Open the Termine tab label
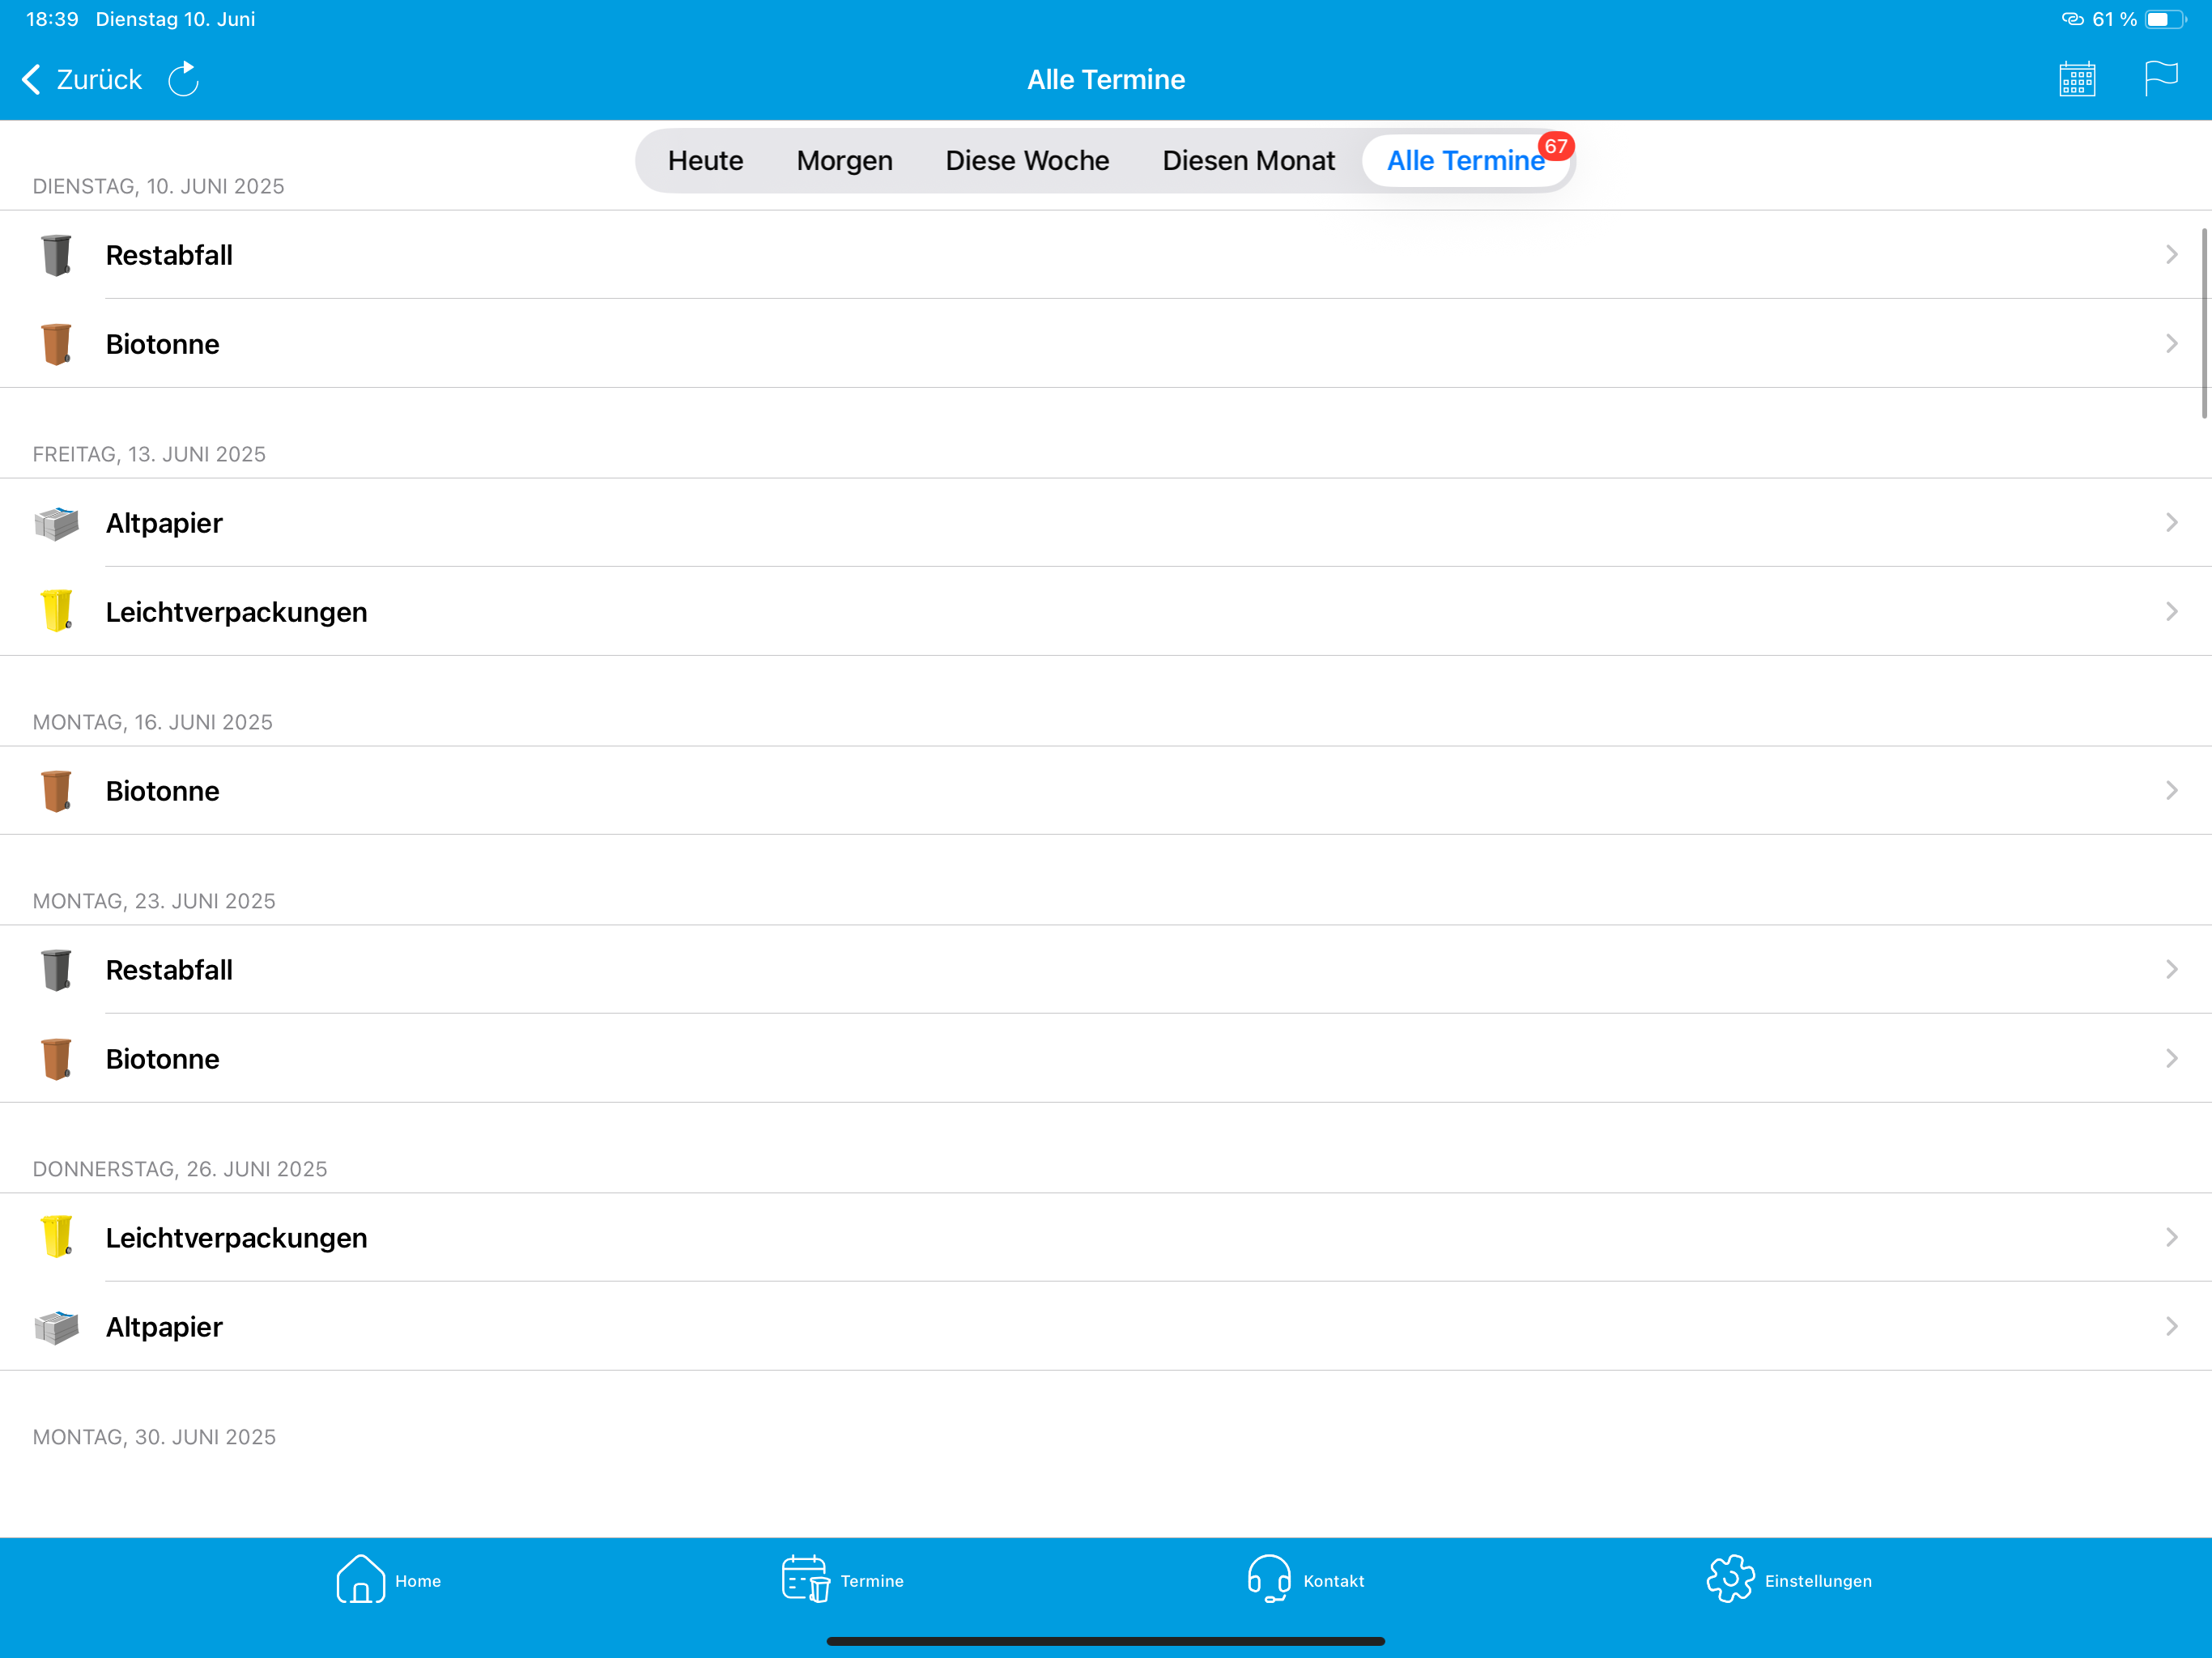Screen dimensions: 2212x1658 click(x=872, y=1581)
